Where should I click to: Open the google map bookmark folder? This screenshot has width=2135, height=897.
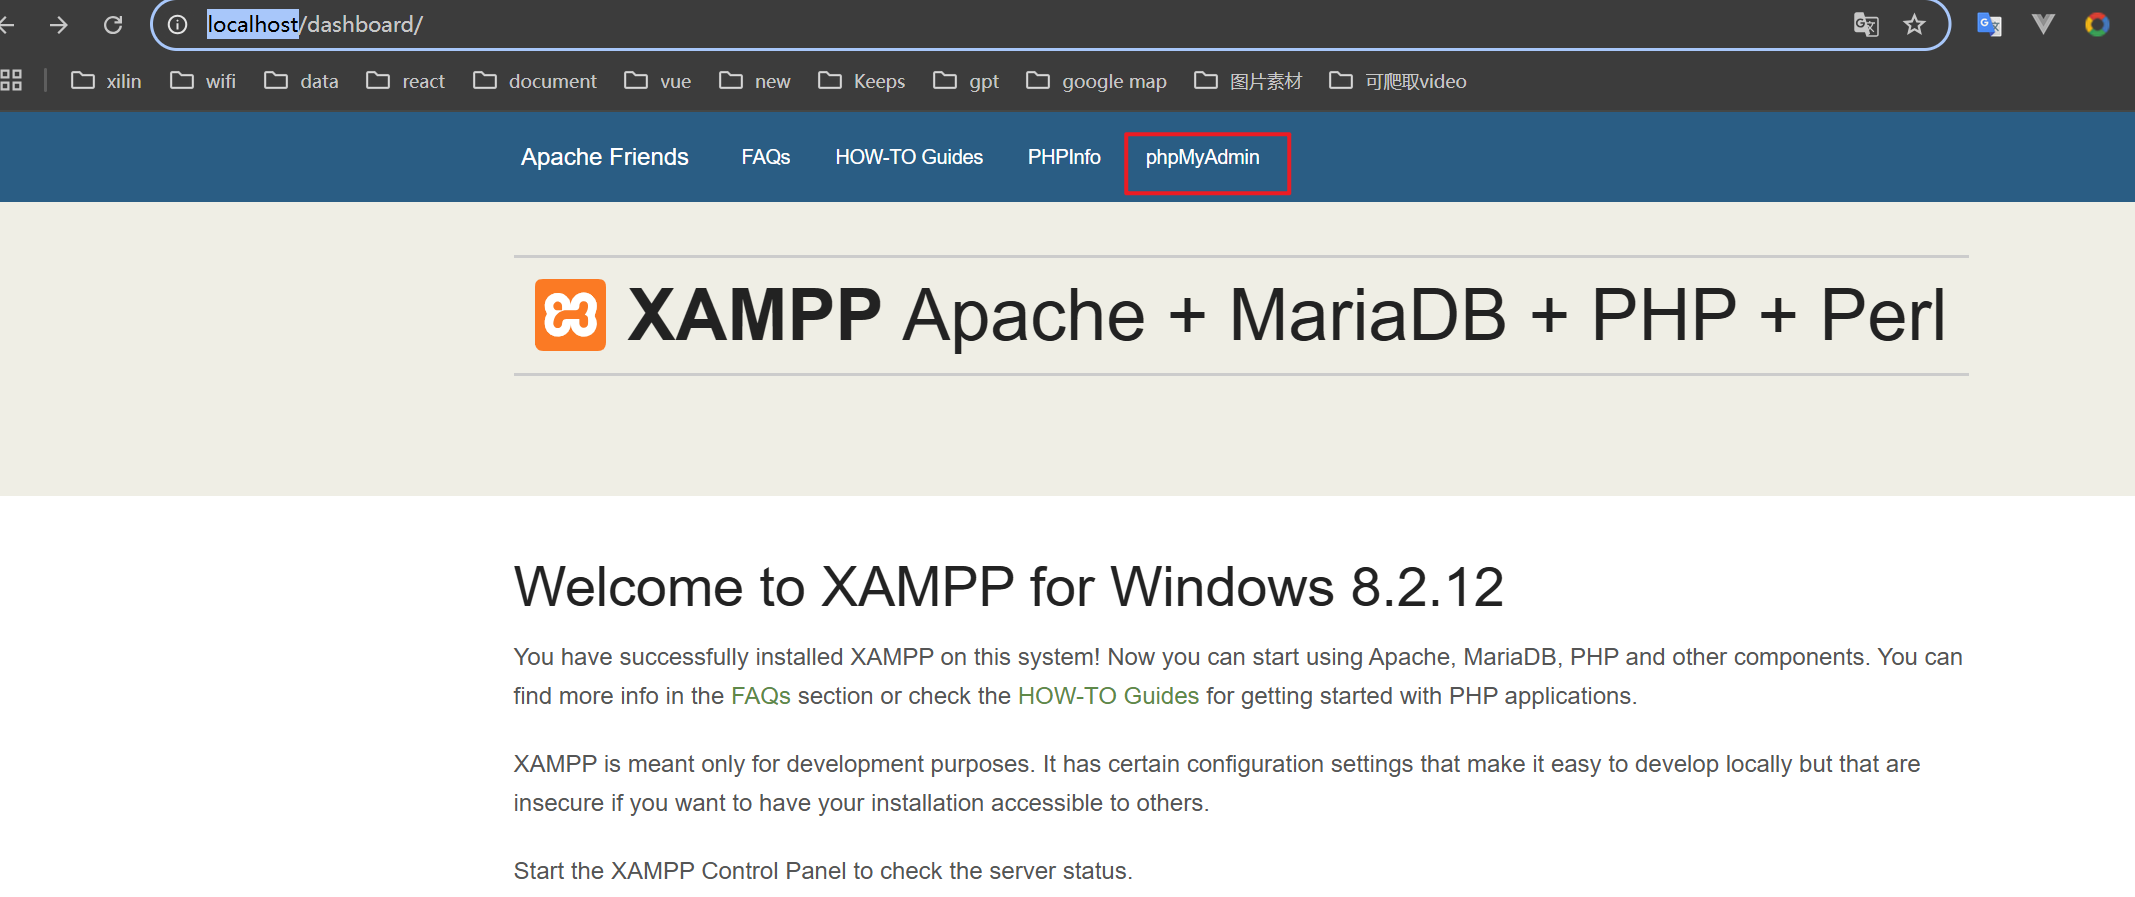coord(1096,80)
